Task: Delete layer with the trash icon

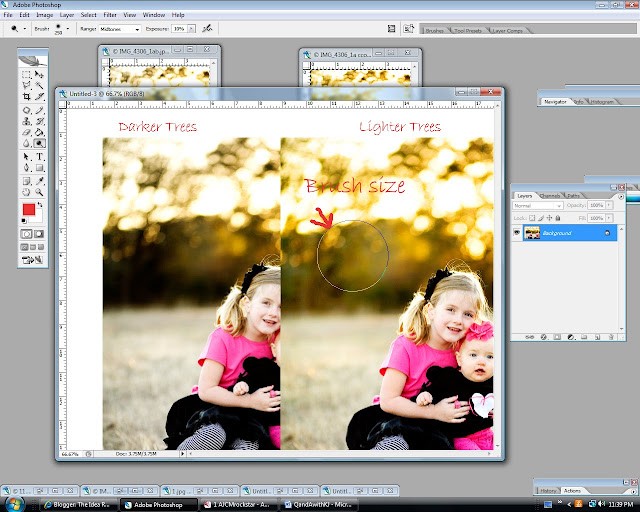Action: coord(611,337)
